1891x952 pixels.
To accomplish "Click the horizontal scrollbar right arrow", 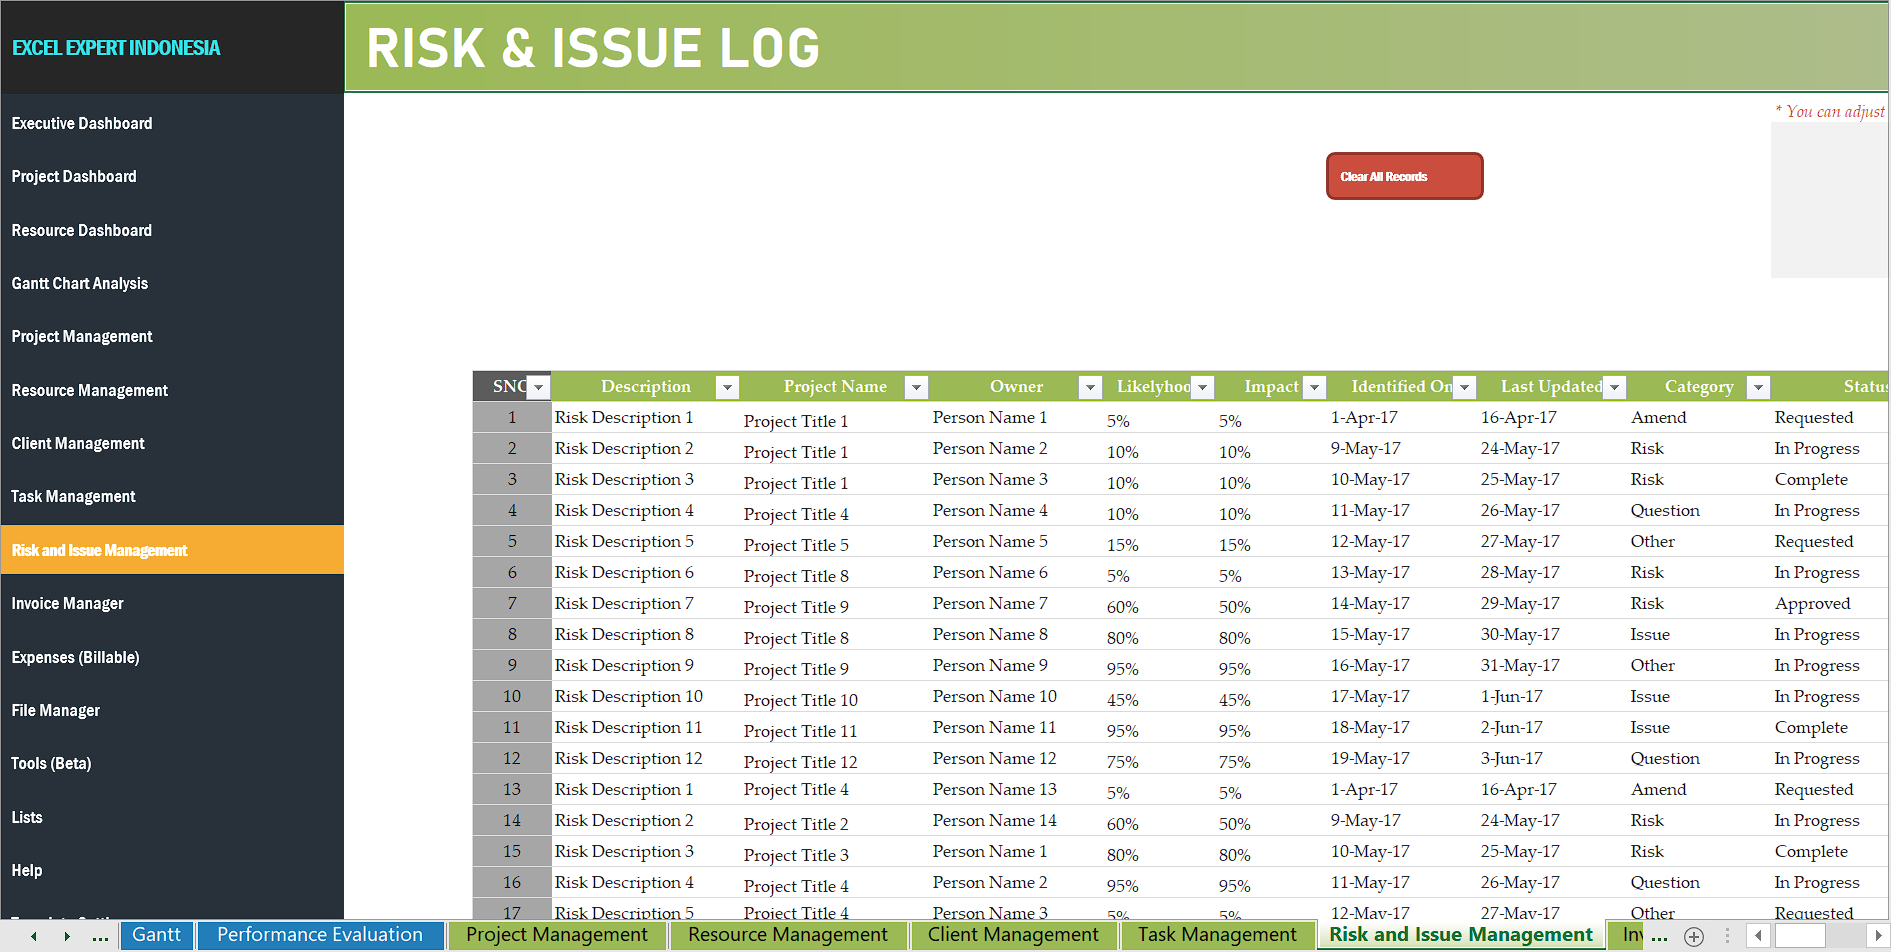I will click(x=1878, y=936).
